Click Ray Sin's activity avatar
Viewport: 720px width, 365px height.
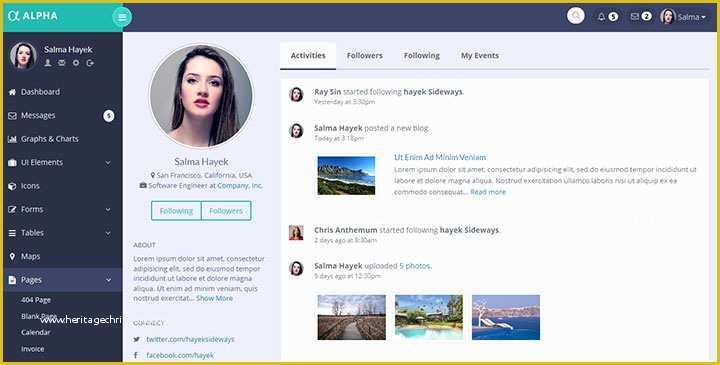tap(296, 95)
